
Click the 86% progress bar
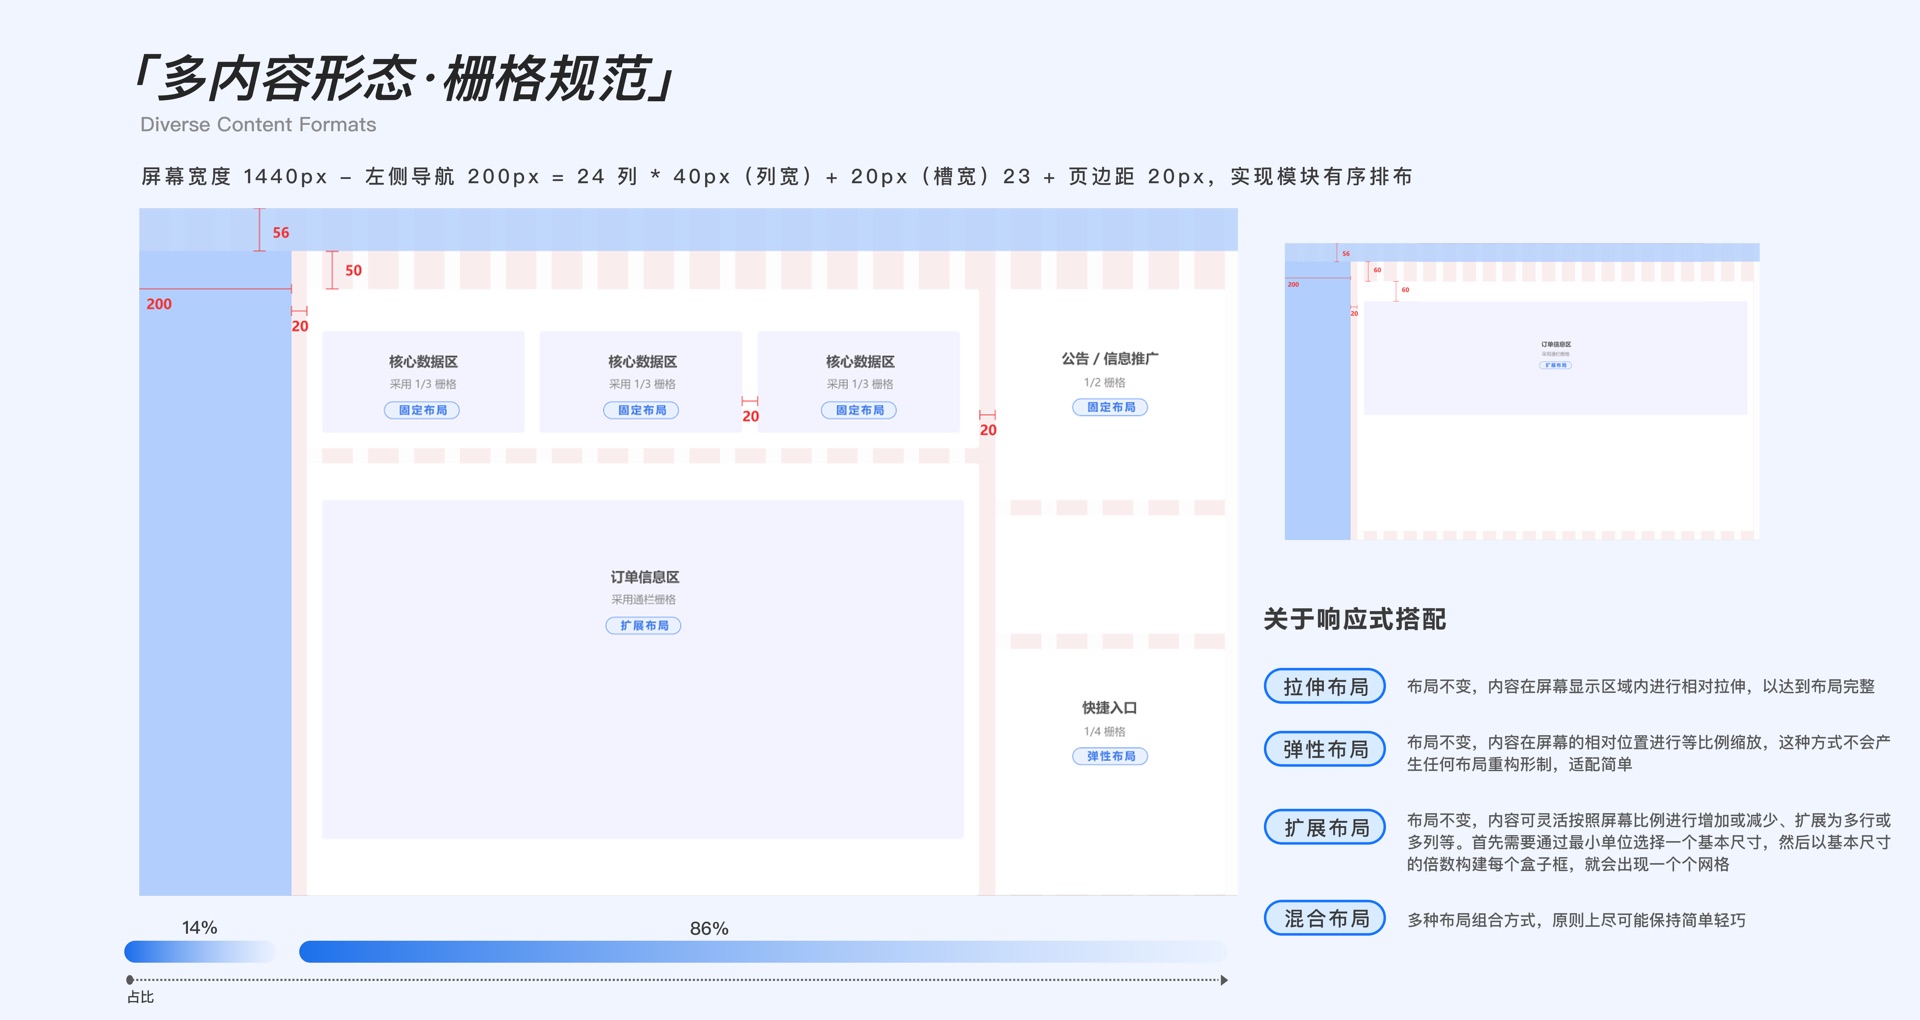pyautogui.click(x=762, y=951)
